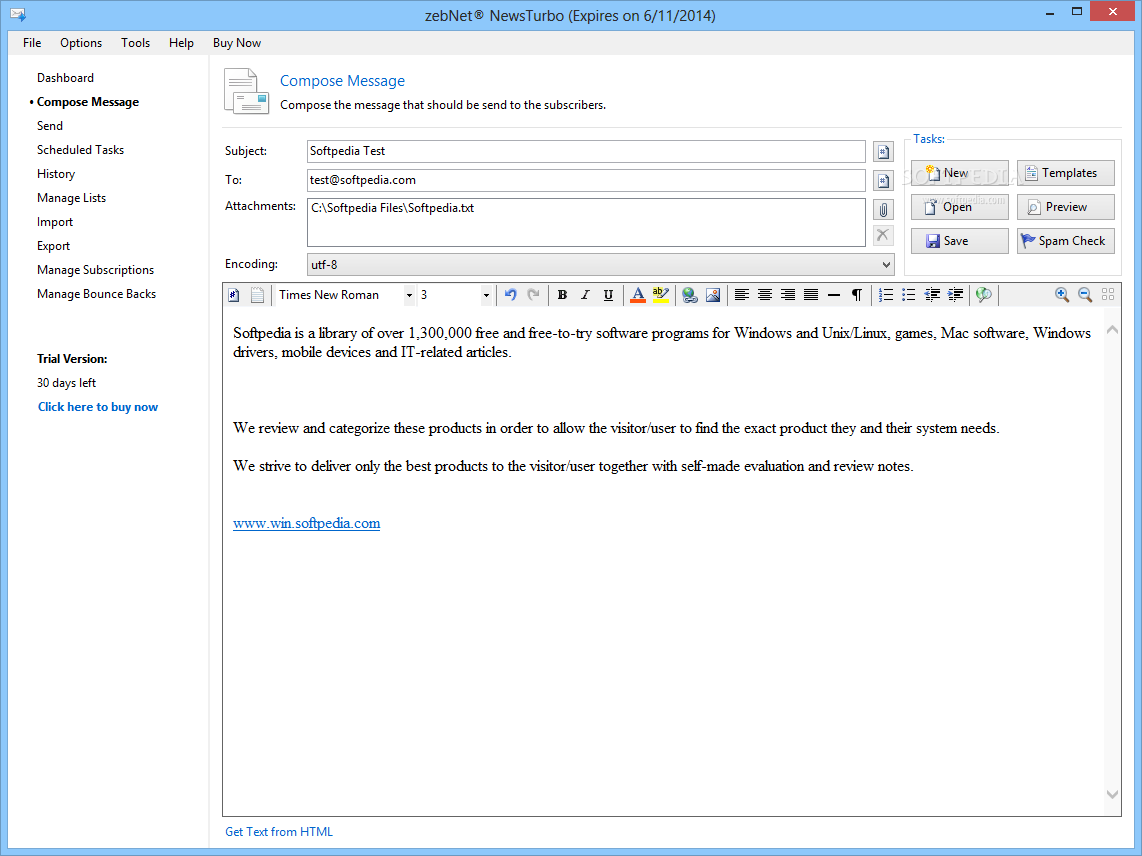Open History in the sidebar
The width and height of the screenshot is (1142, 856).
point(56,174)
